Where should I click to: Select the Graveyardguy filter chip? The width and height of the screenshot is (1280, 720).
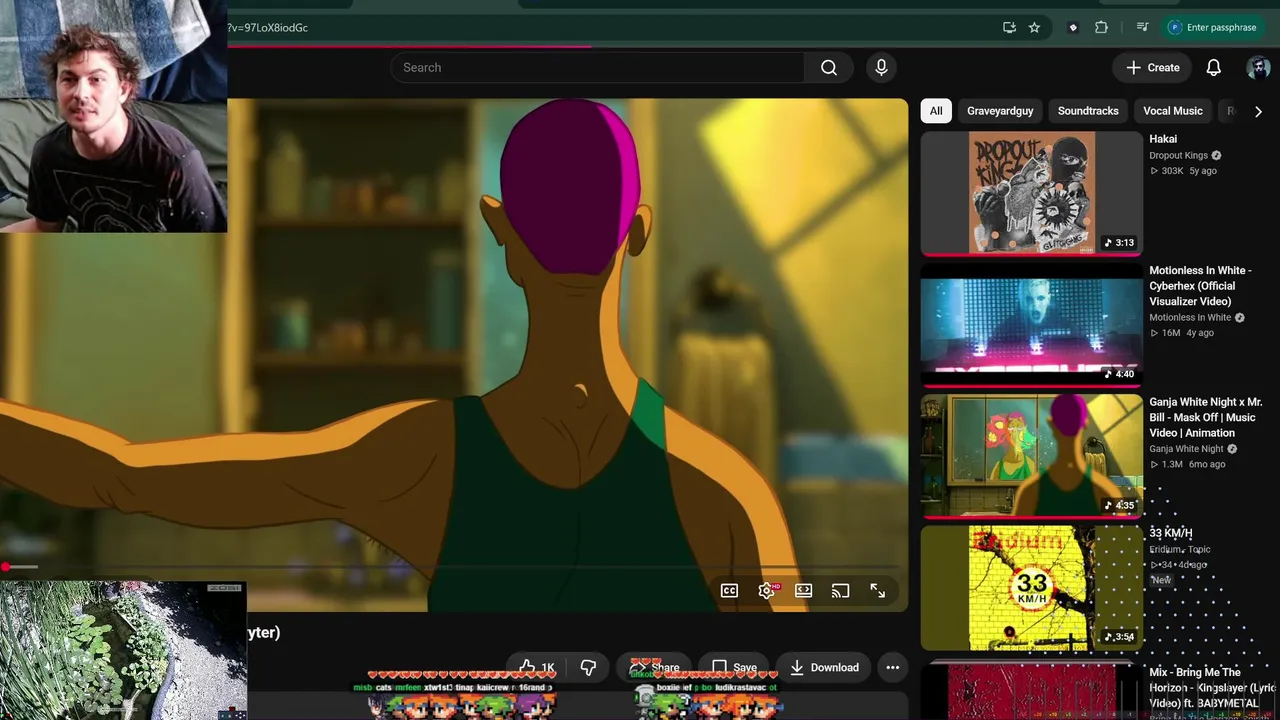click(x=1000, y=111)
